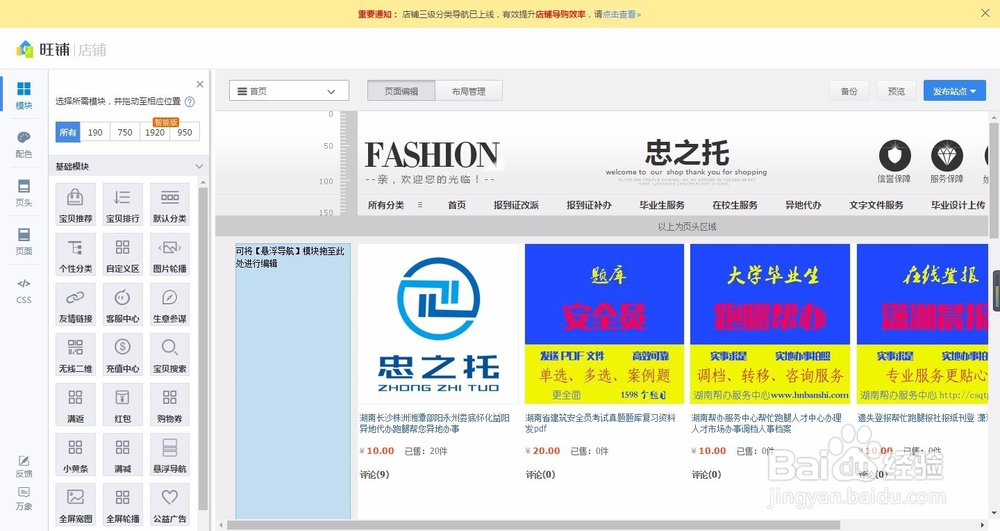Screen dimensions: 1000x531
Task: Open the 配色 color scheme panel
Action: click(24, 144)
